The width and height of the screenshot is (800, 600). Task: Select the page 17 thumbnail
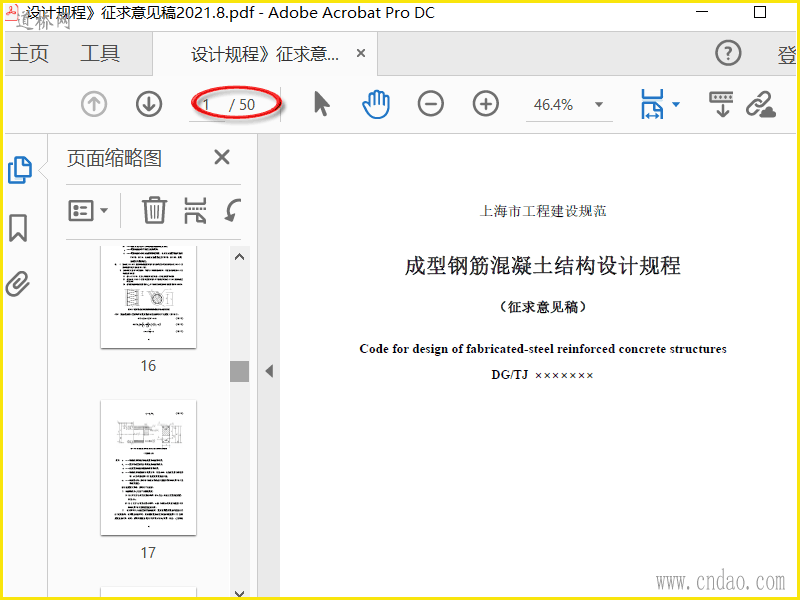click(148, 467)
